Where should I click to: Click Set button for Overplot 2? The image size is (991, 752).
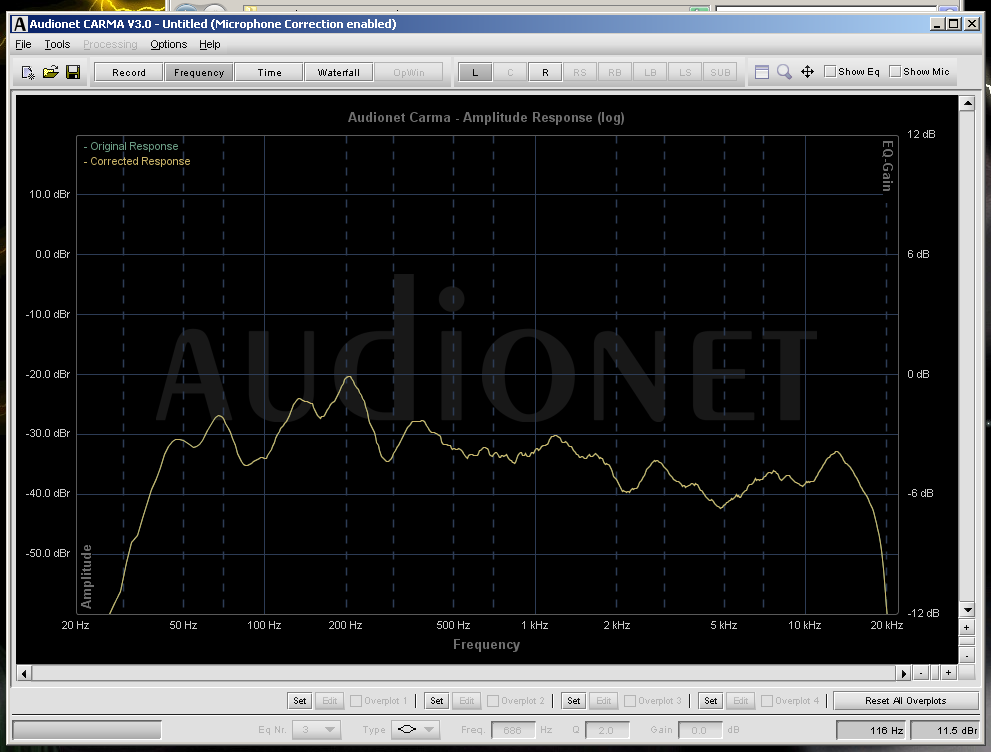pos(437,701)
